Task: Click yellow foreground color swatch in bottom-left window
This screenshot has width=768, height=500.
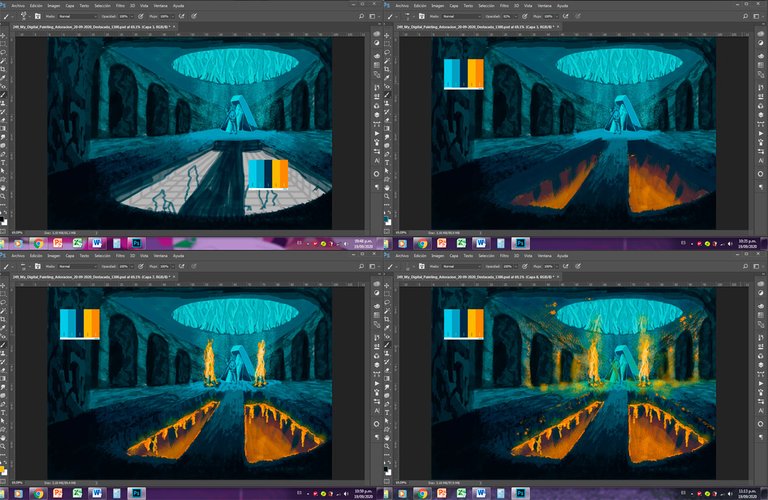Action: [x=2, y=469]
